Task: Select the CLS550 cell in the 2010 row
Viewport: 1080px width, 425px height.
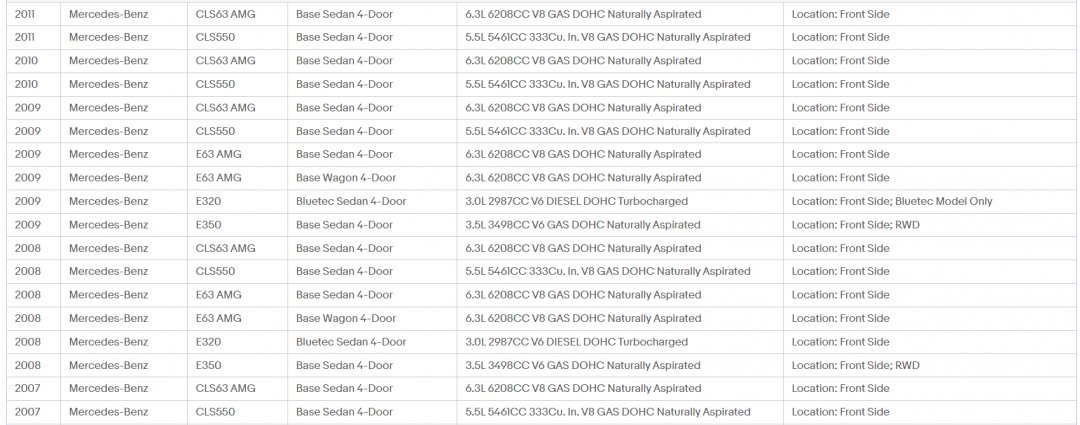Action: tap(215, 84)
